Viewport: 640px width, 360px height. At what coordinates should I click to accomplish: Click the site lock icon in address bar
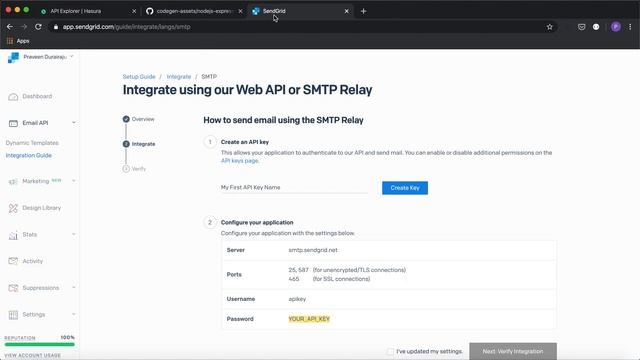tap(56, 27)
